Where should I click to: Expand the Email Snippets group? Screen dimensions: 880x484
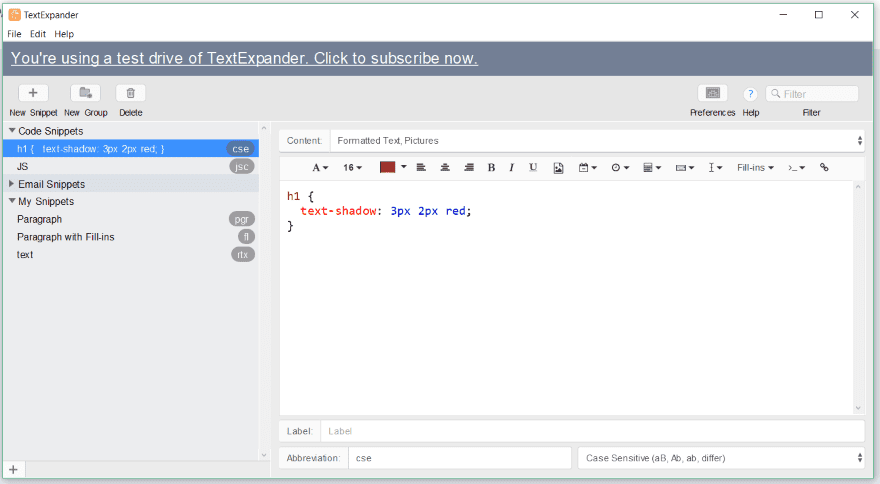coord(12,184)
